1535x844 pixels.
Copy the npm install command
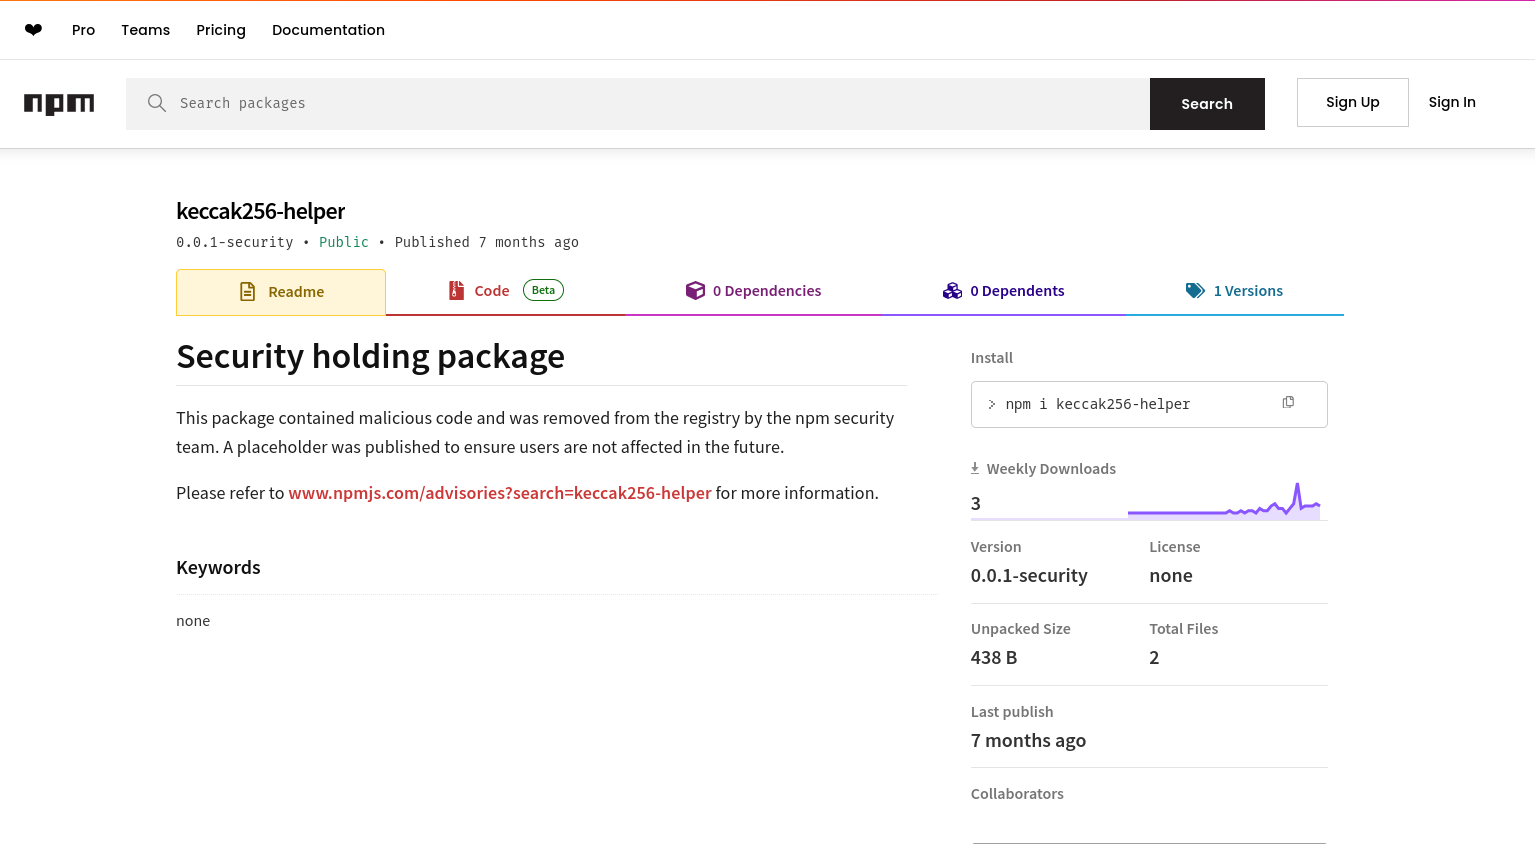1288,402
